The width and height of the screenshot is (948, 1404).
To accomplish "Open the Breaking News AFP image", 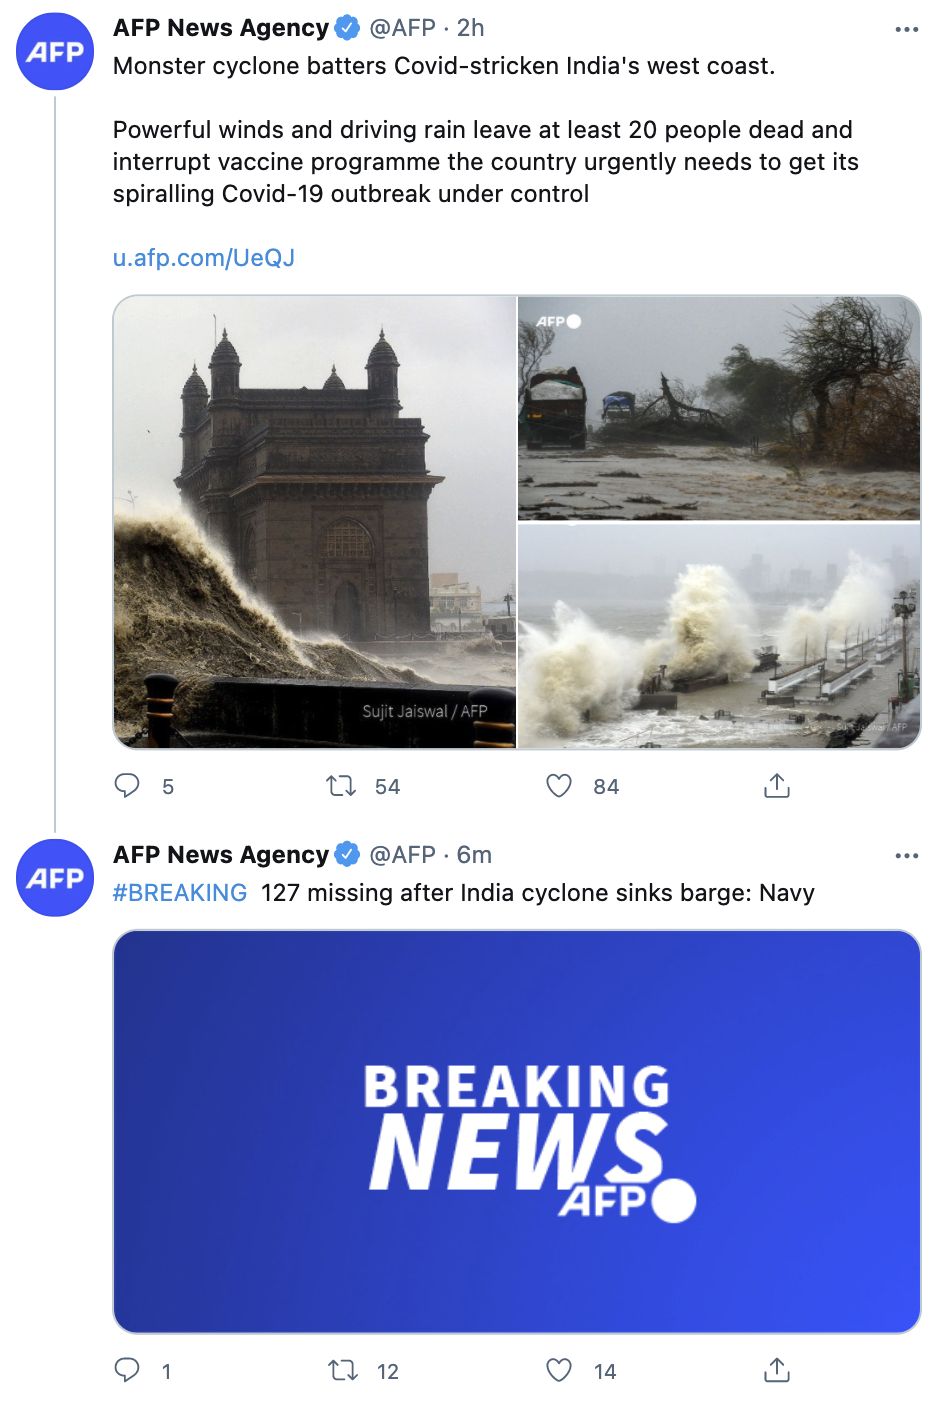I will [517, 1132].
